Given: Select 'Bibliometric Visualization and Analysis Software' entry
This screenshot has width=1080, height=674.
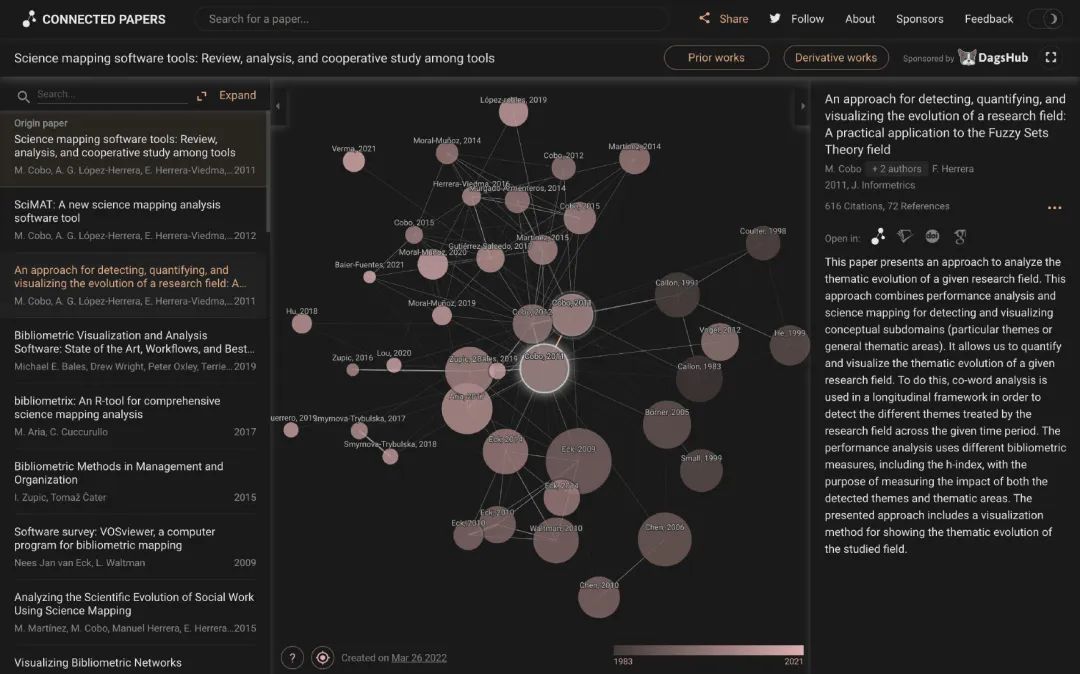Looking at the screenshot, I should (134, 350).
